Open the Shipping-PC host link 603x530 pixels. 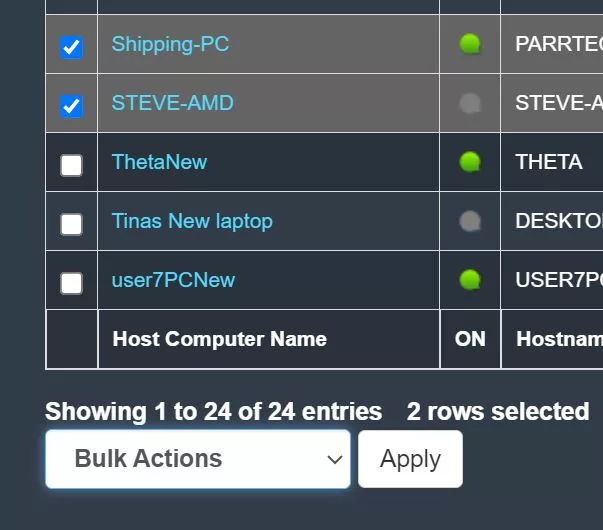click(170, 44)
